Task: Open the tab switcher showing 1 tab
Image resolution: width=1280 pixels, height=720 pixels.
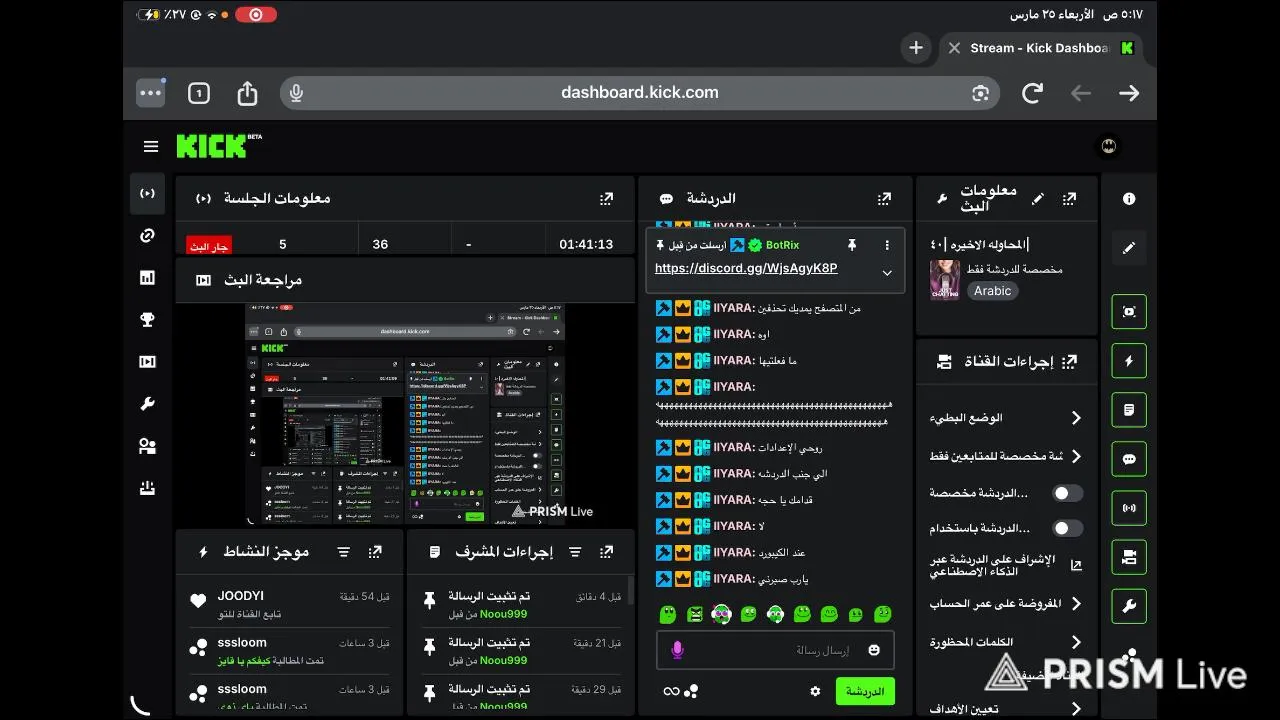Action: pyautogui.click(x=199, y=93)
